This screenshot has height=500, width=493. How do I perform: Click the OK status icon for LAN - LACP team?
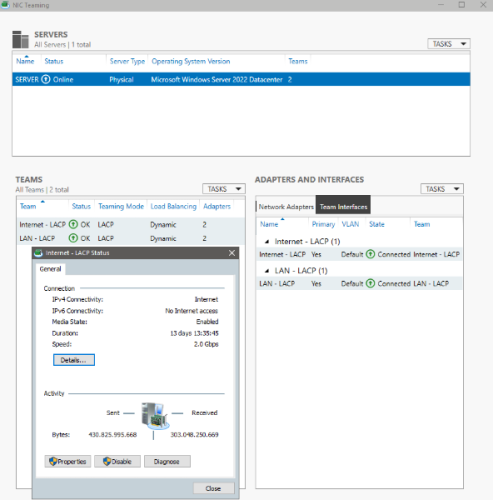tap(73, 238)
